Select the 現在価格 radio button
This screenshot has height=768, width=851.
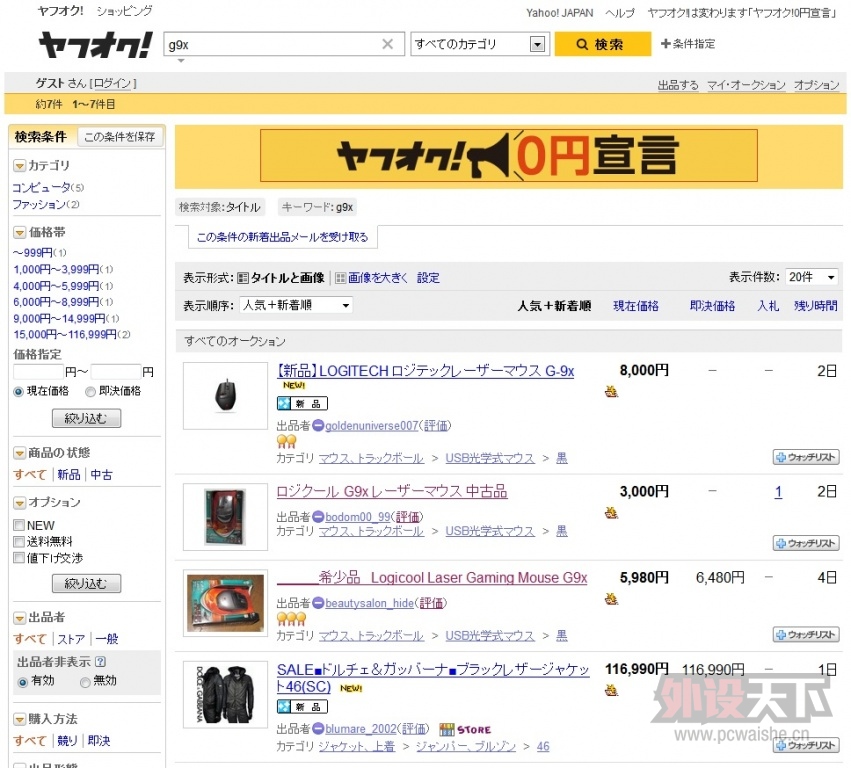[x=18, y=391]
